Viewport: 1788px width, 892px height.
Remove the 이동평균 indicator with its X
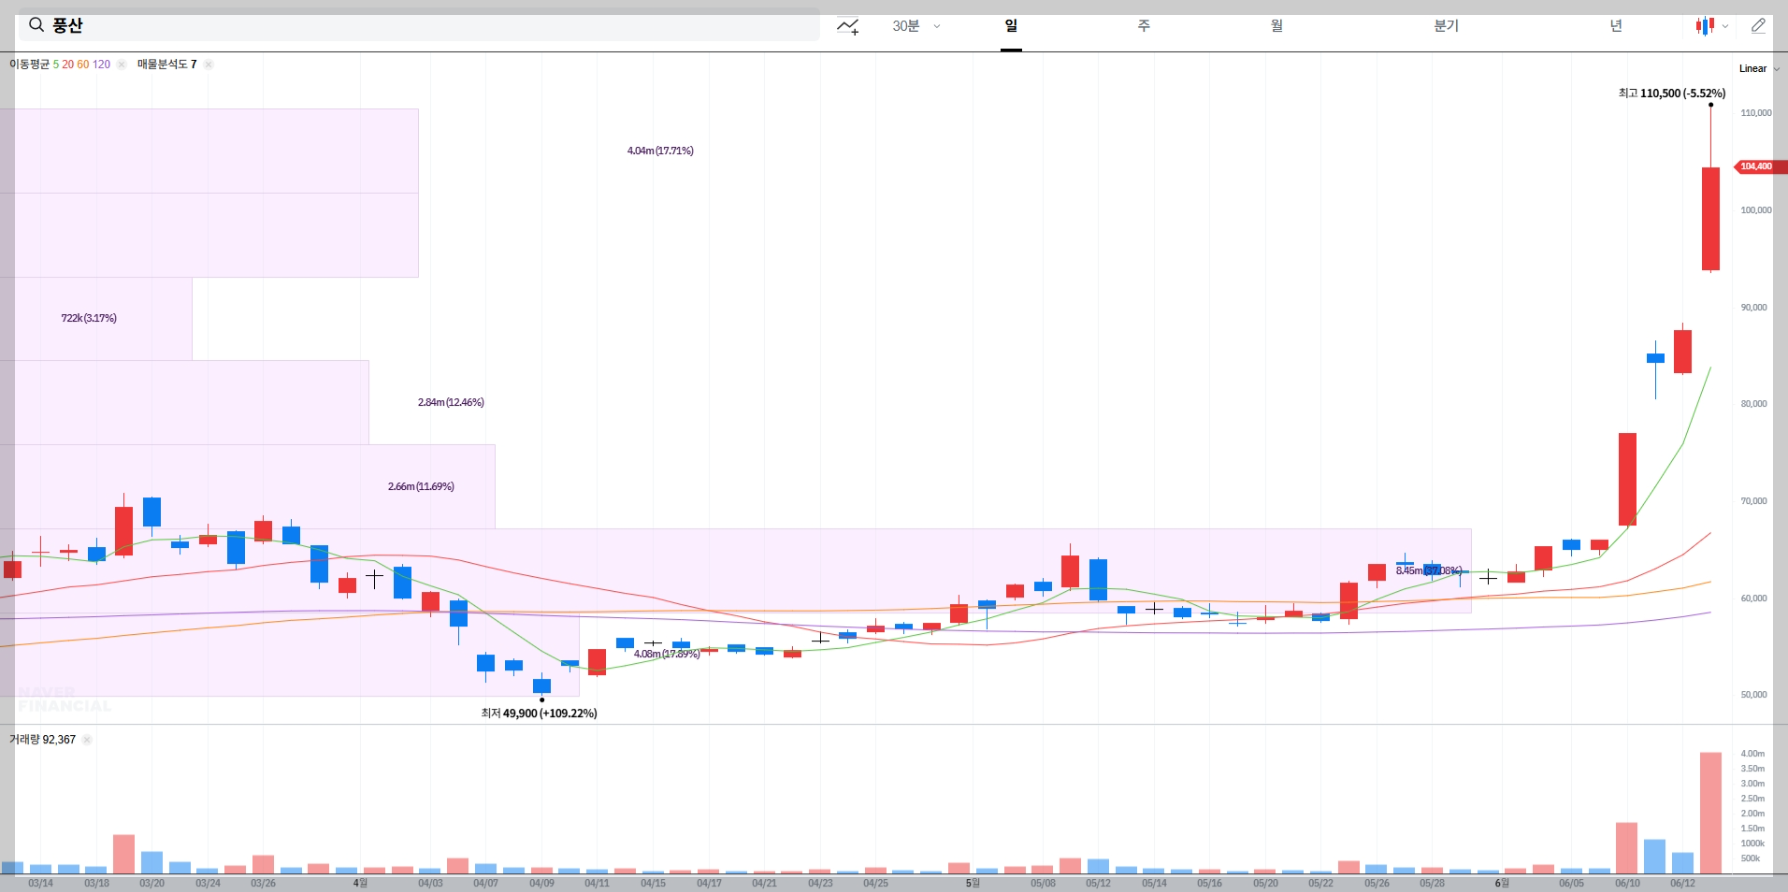click(121, 64)
